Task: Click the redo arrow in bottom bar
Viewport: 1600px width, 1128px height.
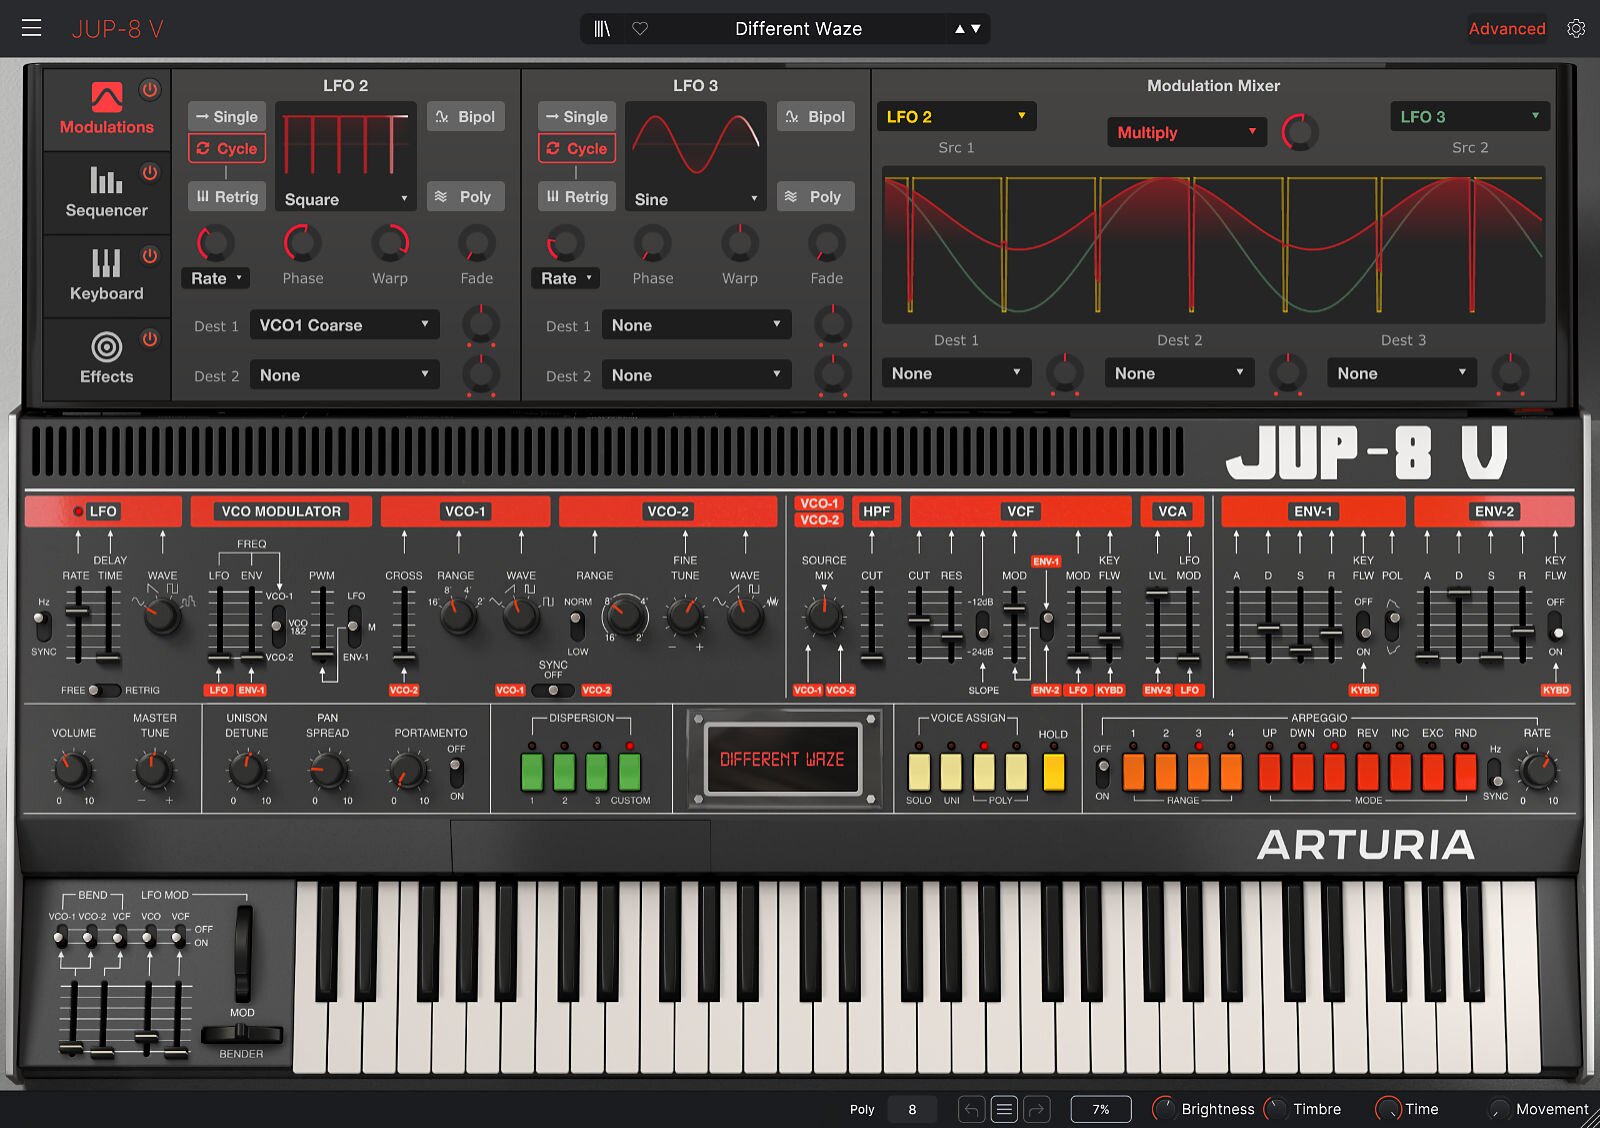Action: [x=1037, y=1109]
